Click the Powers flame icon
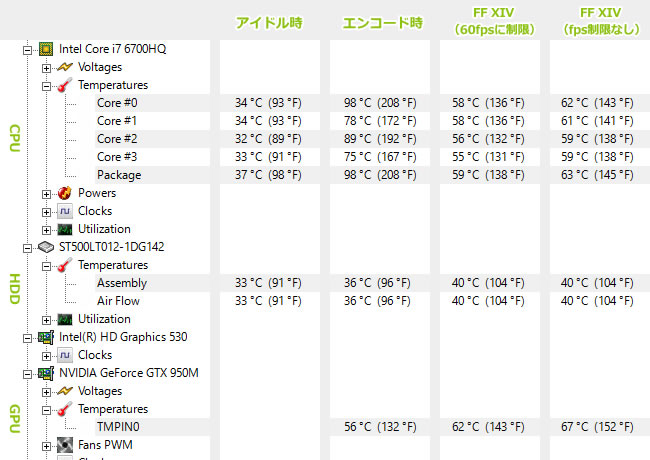650x460 pixels. coord(65,193)
